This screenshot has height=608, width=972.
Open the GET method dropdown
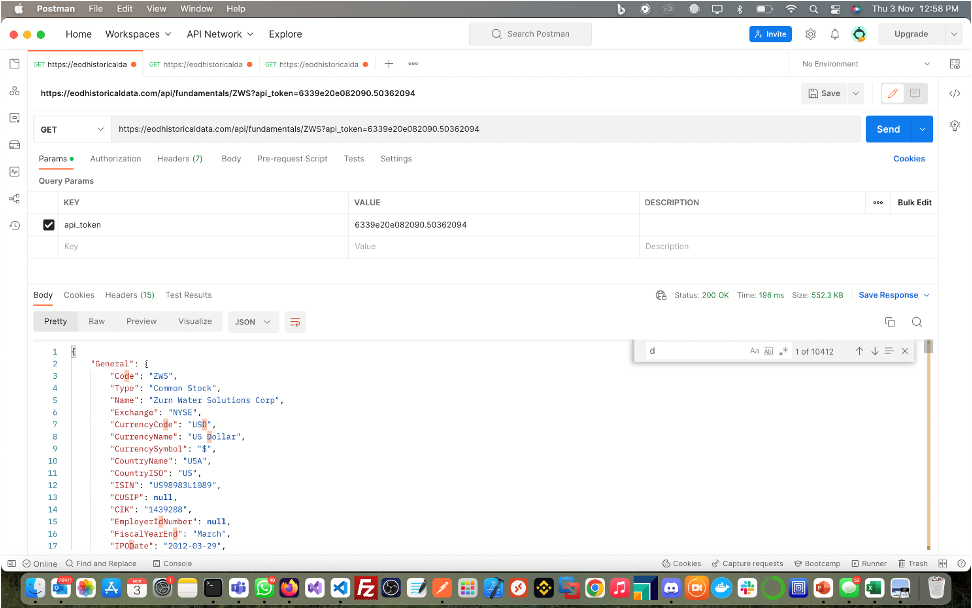coord(70,129)
